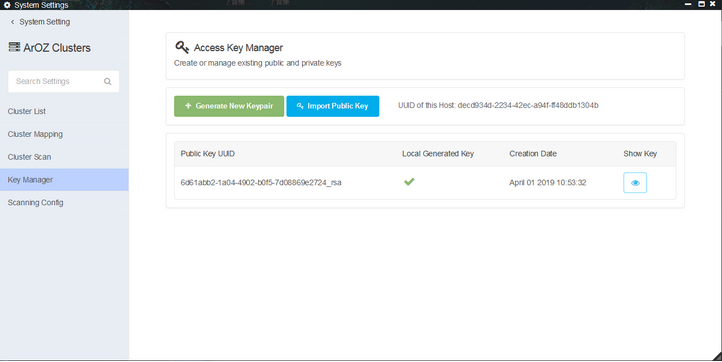Select Key Manager in sidebar
The image size is (722, 362).
[x=64, y=180]
